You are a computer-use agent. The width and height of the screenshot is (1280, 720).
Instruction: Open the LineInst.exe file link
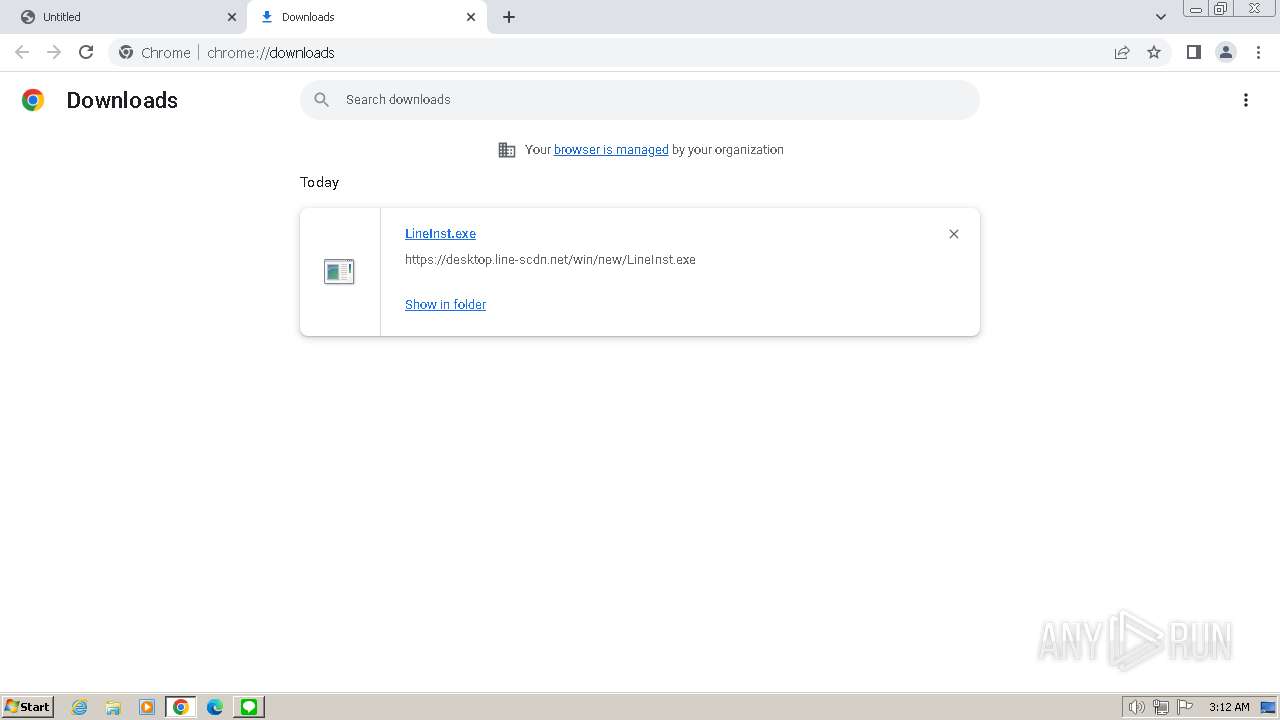[440, 234]
